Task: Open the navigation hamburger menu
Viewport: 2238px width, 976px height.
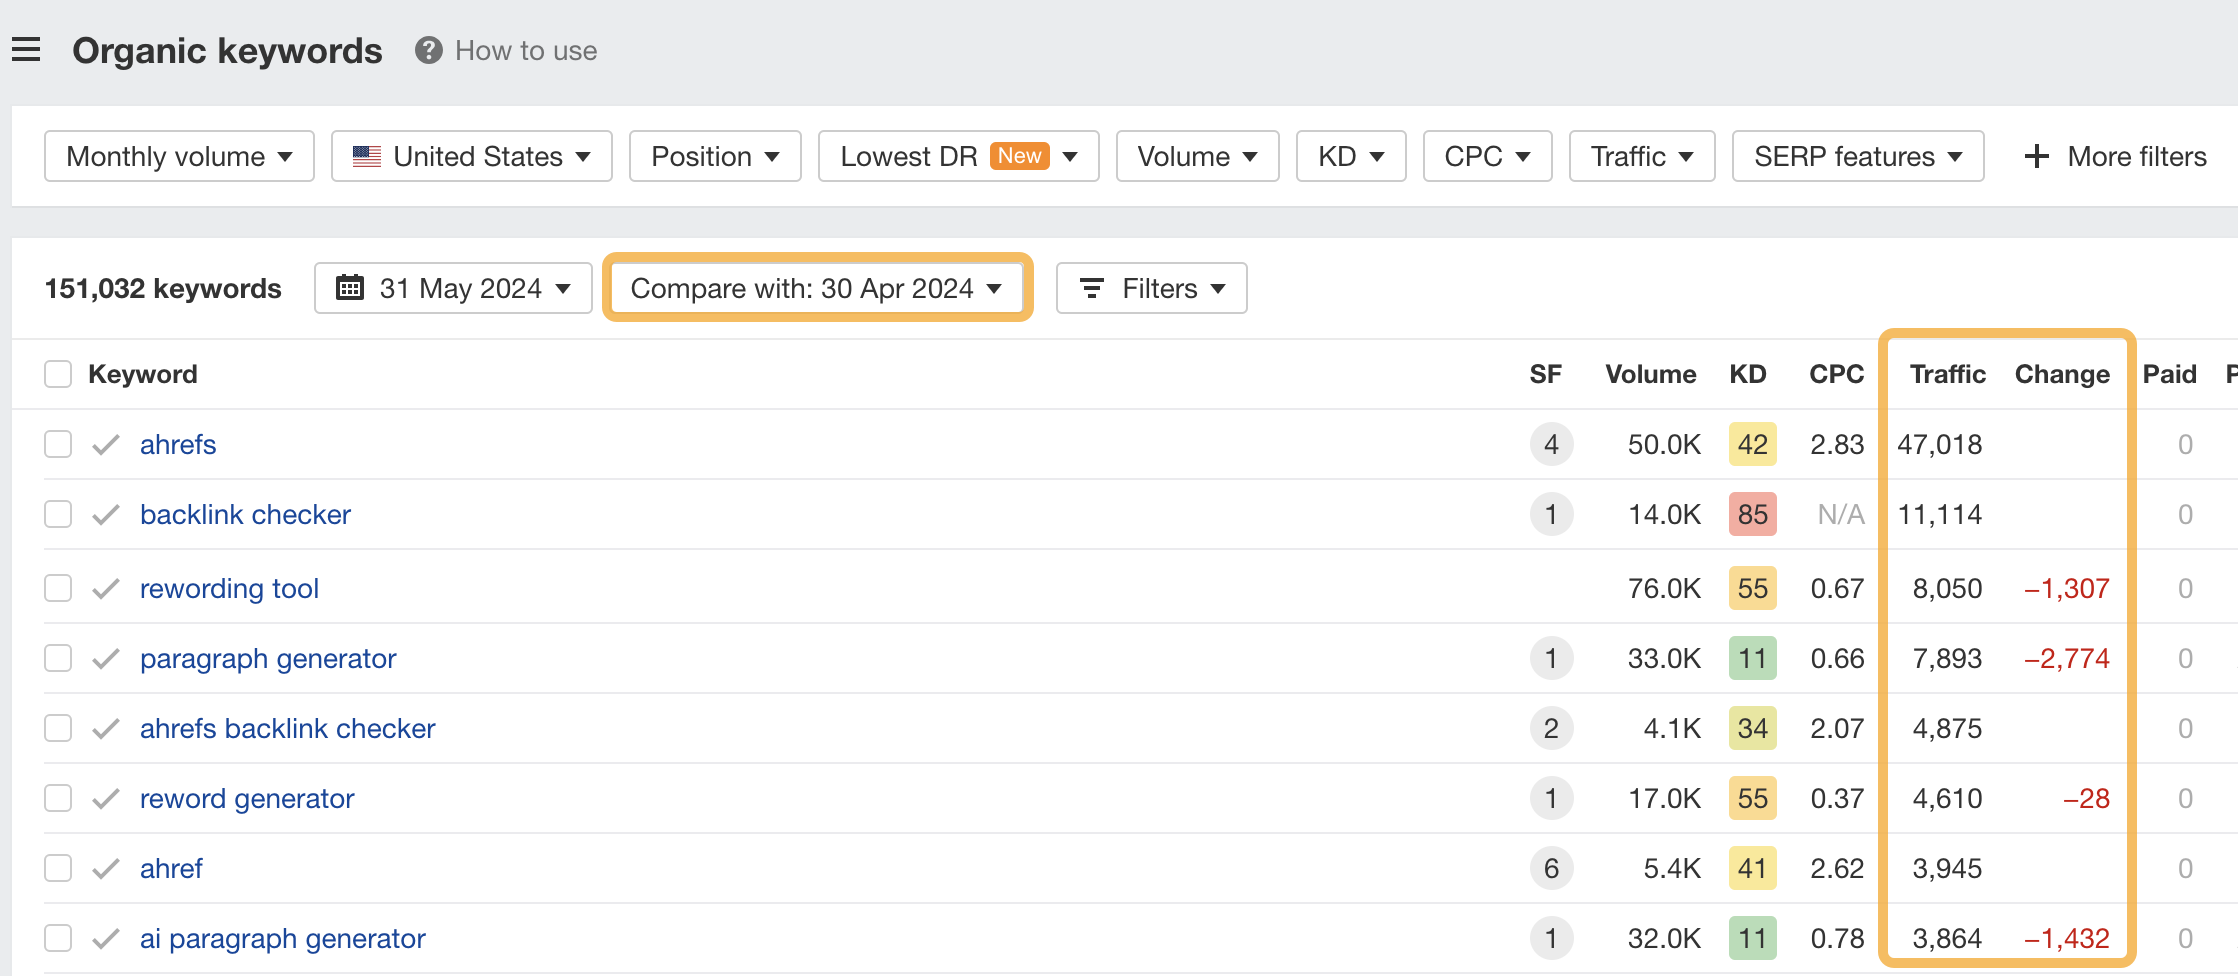Action: (26, 49)
